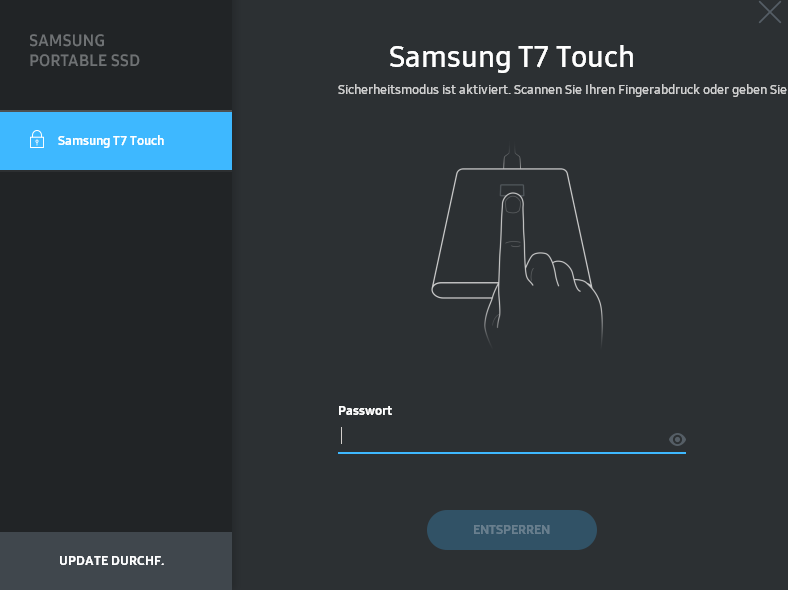Click the fingerprint sensor square on the drive drawing
Image resolution: width=788 pixels, height=590 pixels.
tap(512, 189)
